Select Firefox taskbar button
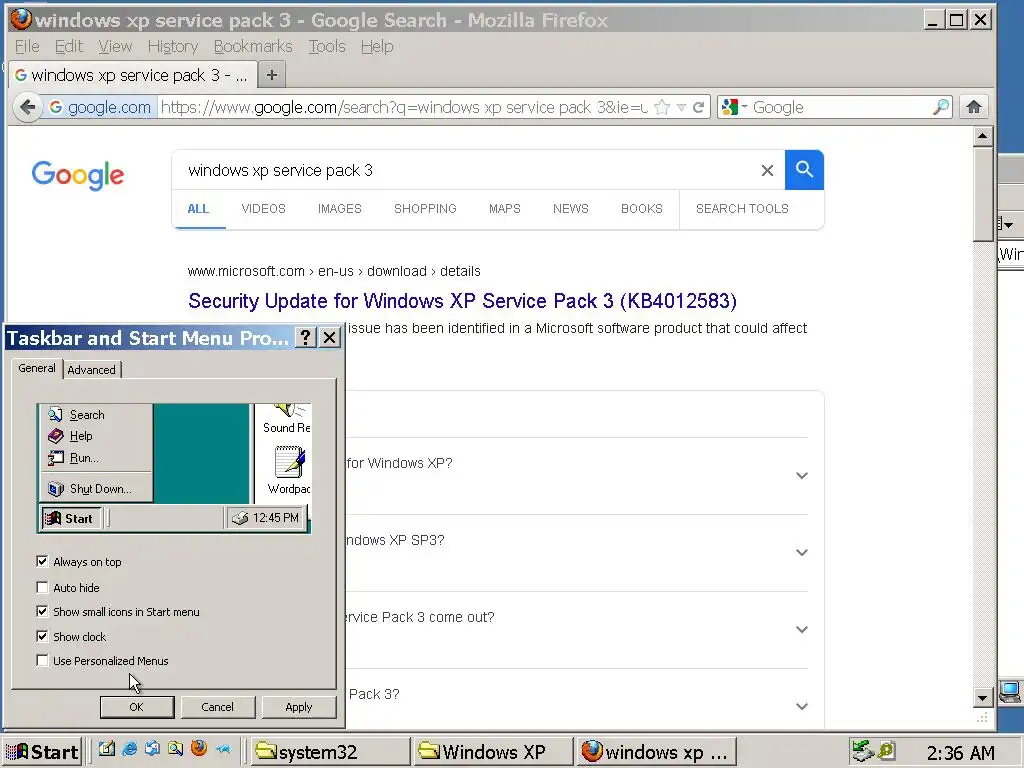 656,752
